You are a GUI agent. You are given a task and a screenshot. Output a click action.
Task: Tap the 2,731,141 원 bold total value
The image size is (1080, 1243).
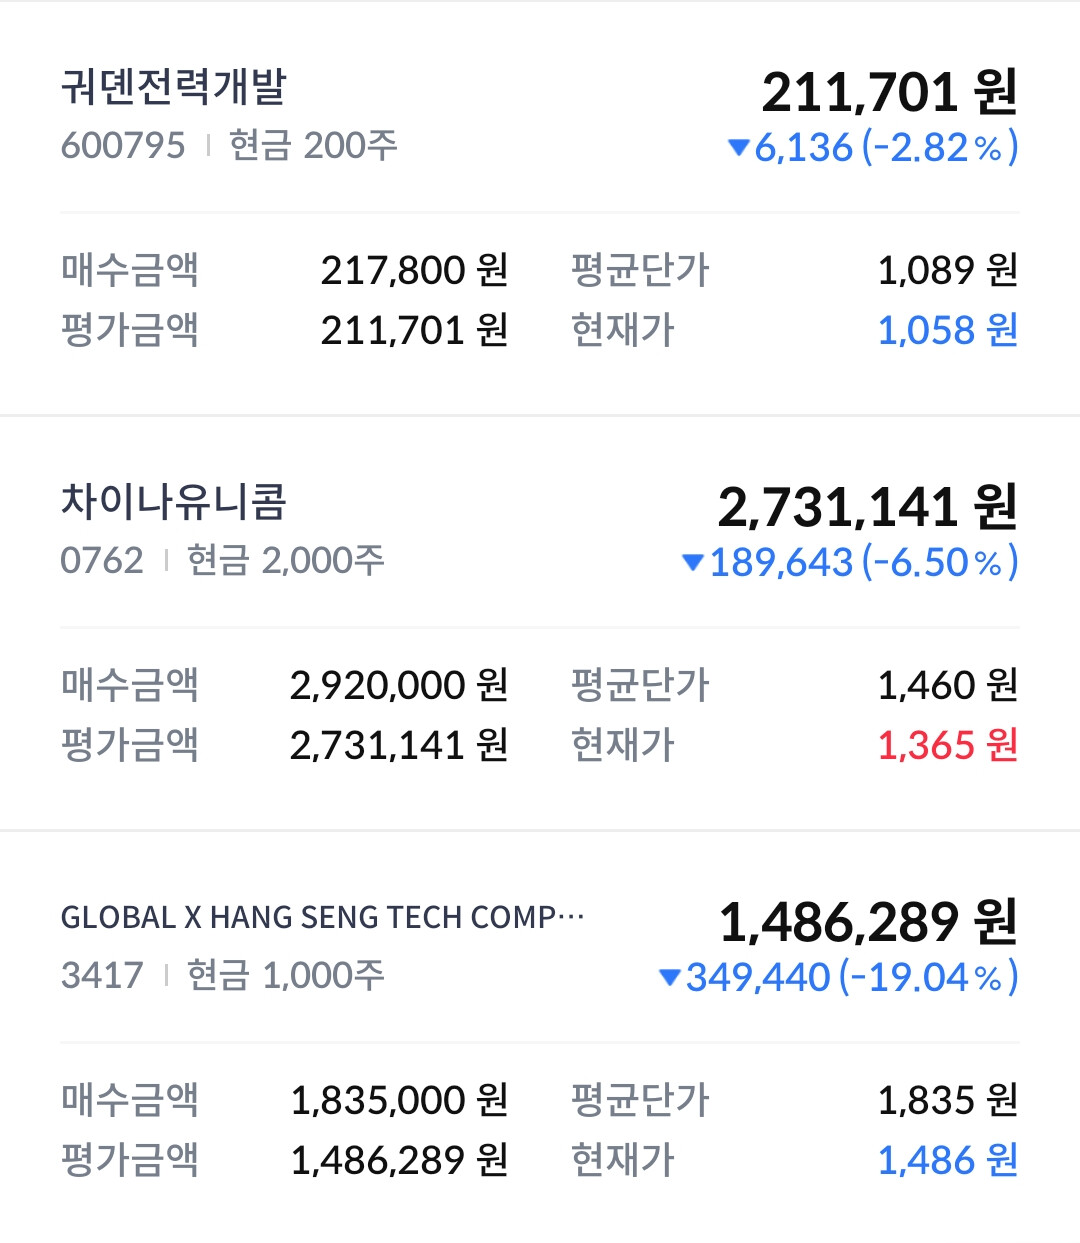point(867,507)
